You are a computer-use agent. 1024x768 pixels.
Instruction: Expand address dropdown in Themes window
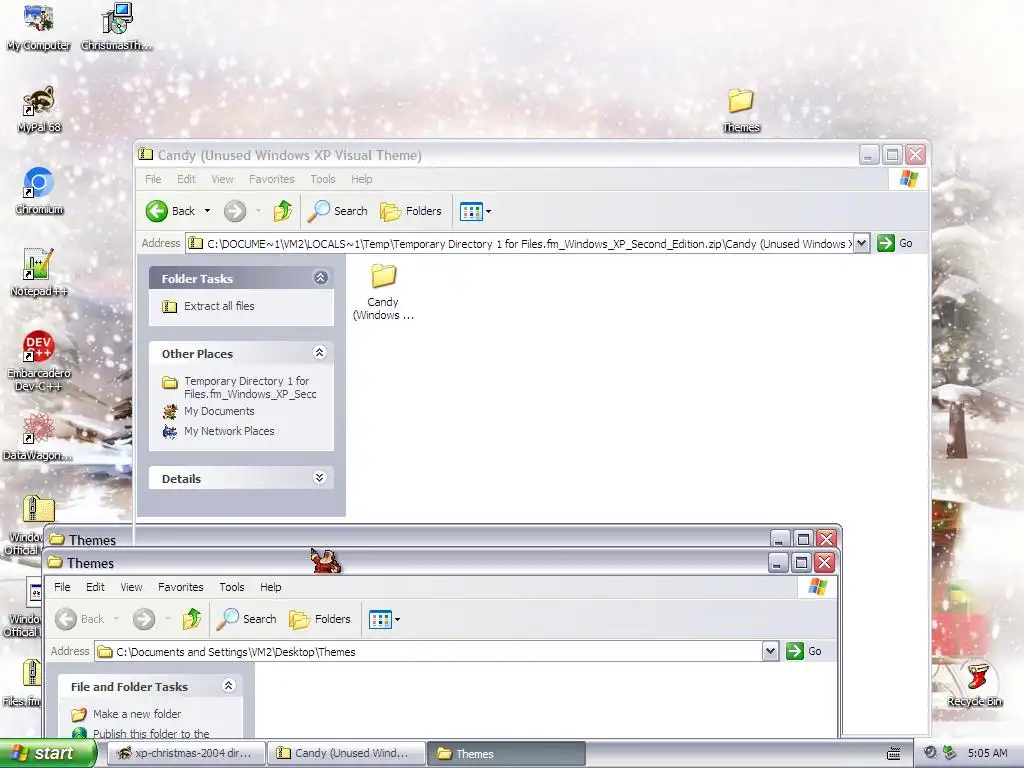[x=770, y=651]
